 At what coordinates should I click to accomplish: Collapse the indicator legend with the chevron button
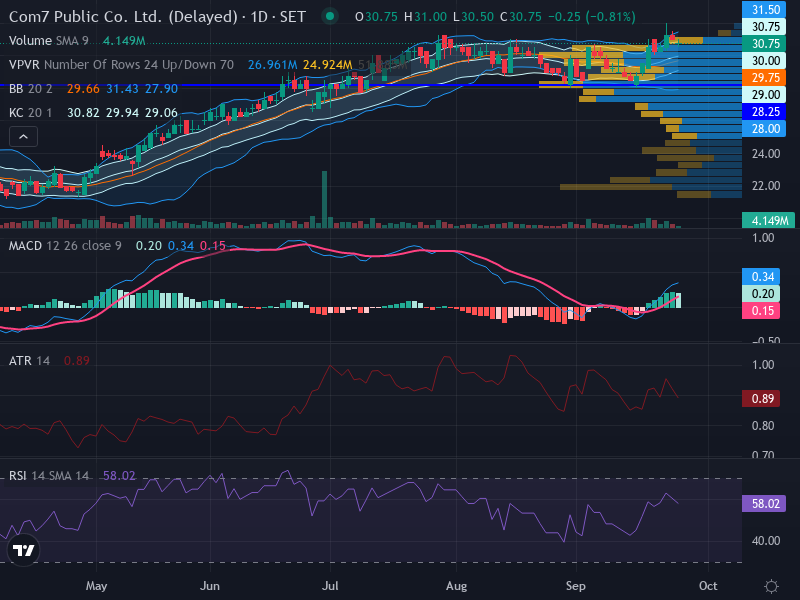pyautogui.click(x=23, y=137)
